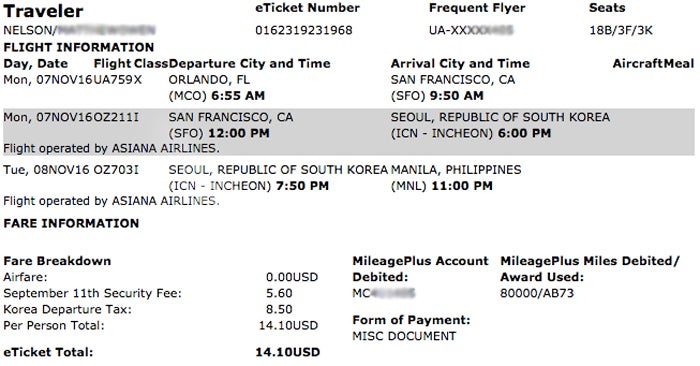Screen dimensions: 700x366
Task: Click the FLIGHT INFORMATION heading
Action: point(79,47)
